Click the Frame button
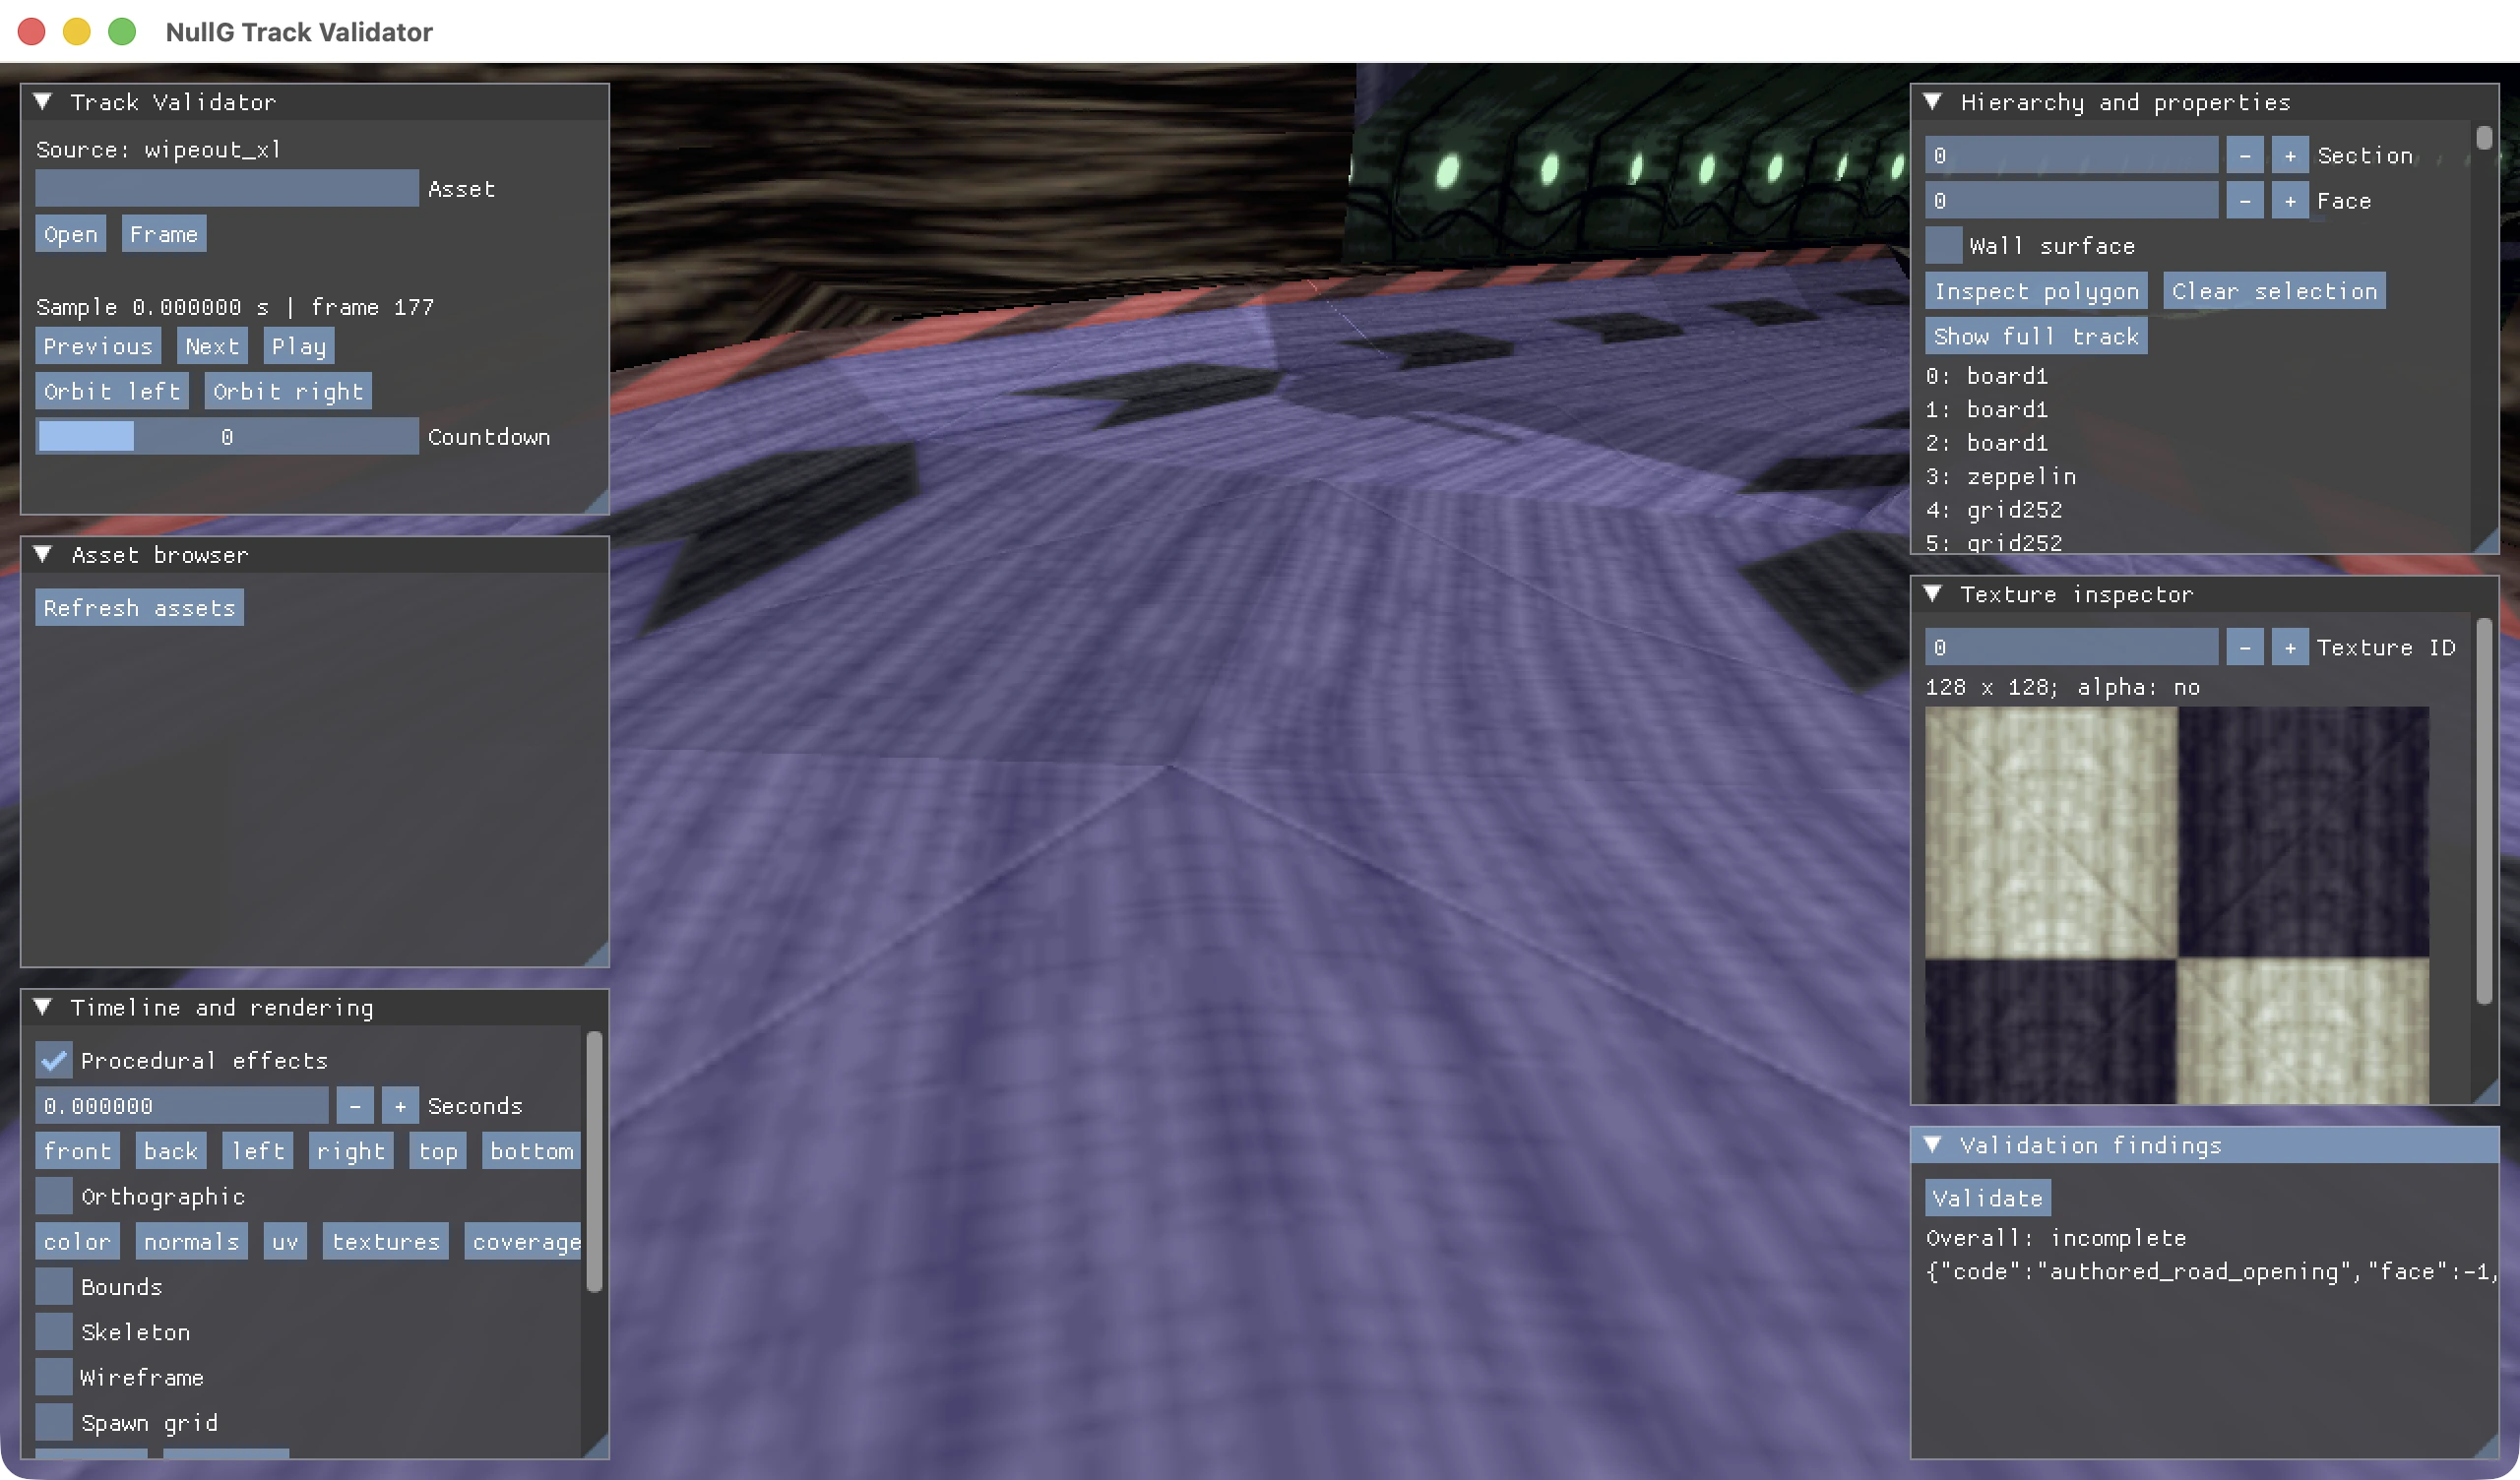The width and height of the screenshot is (2520, 1480). [164, 234]
